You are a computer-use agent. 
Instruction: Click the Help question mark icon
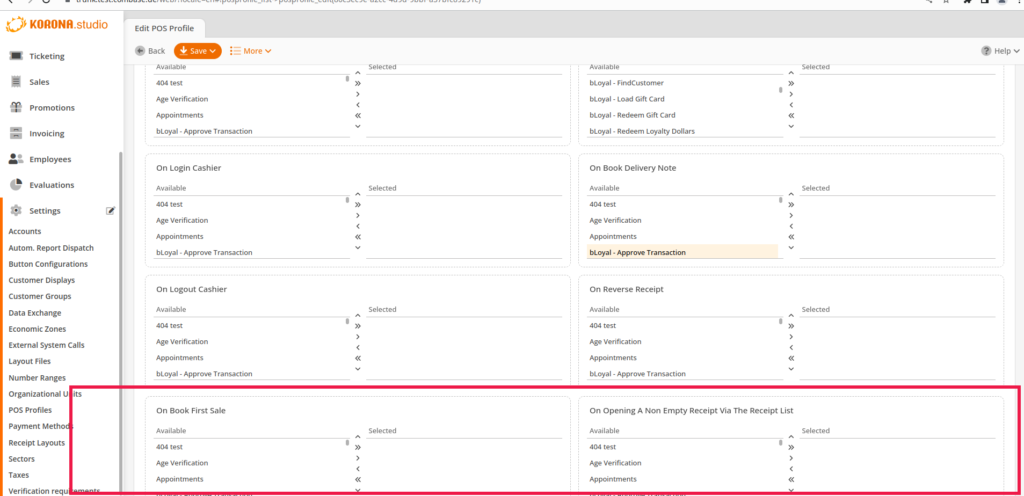pyautogui.click(x=986, y=51)
